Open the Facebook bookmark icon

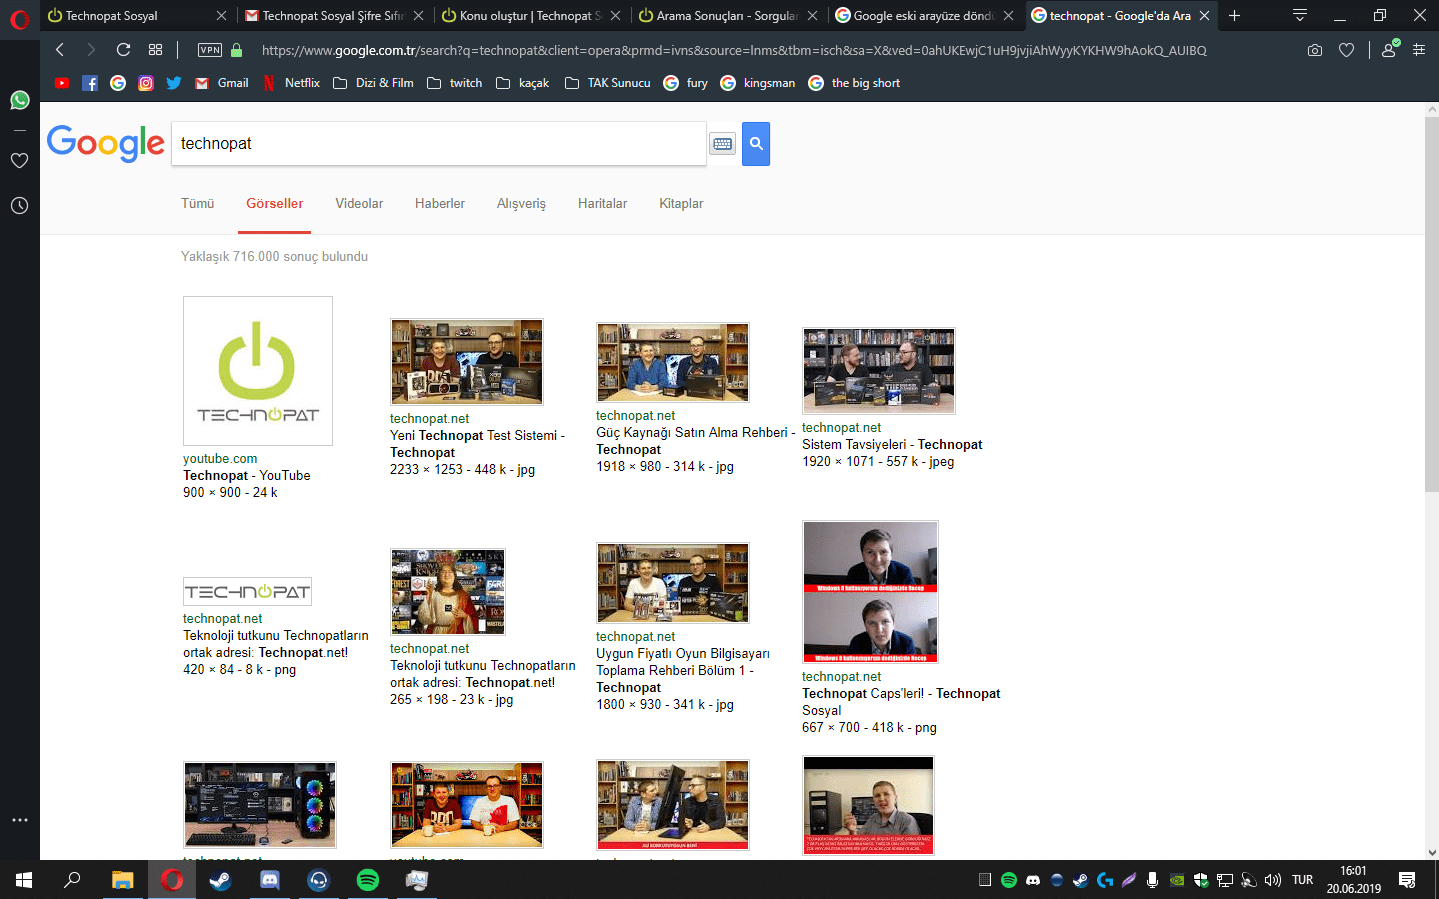pyautogui.click(x=90, y=83)
